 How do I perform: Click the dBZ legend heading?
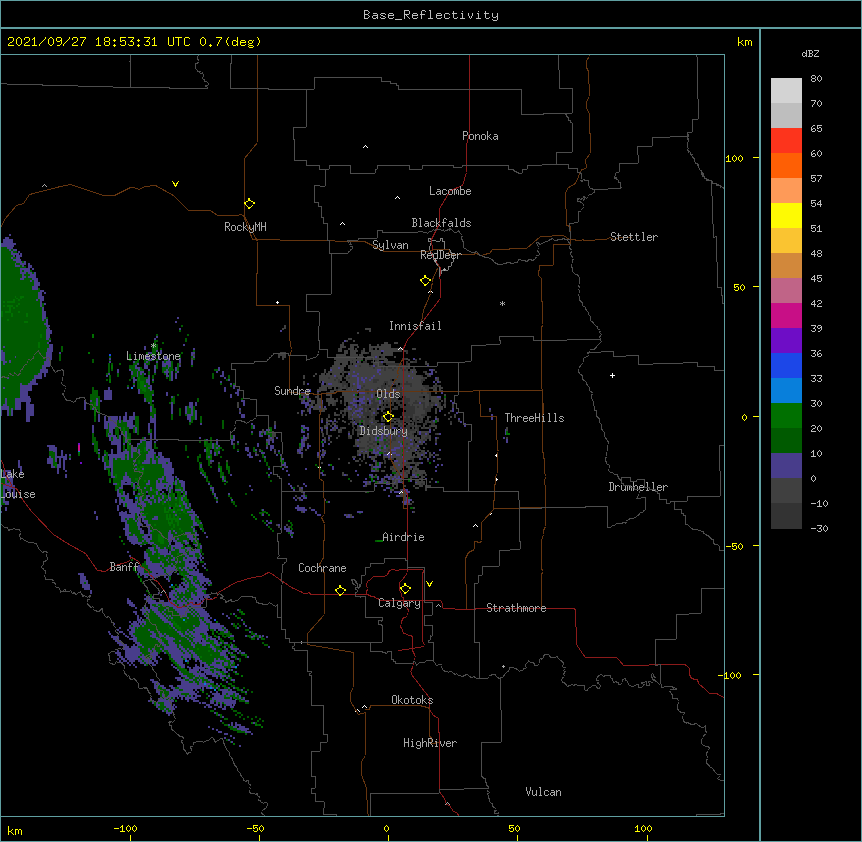tap(810, 53)
